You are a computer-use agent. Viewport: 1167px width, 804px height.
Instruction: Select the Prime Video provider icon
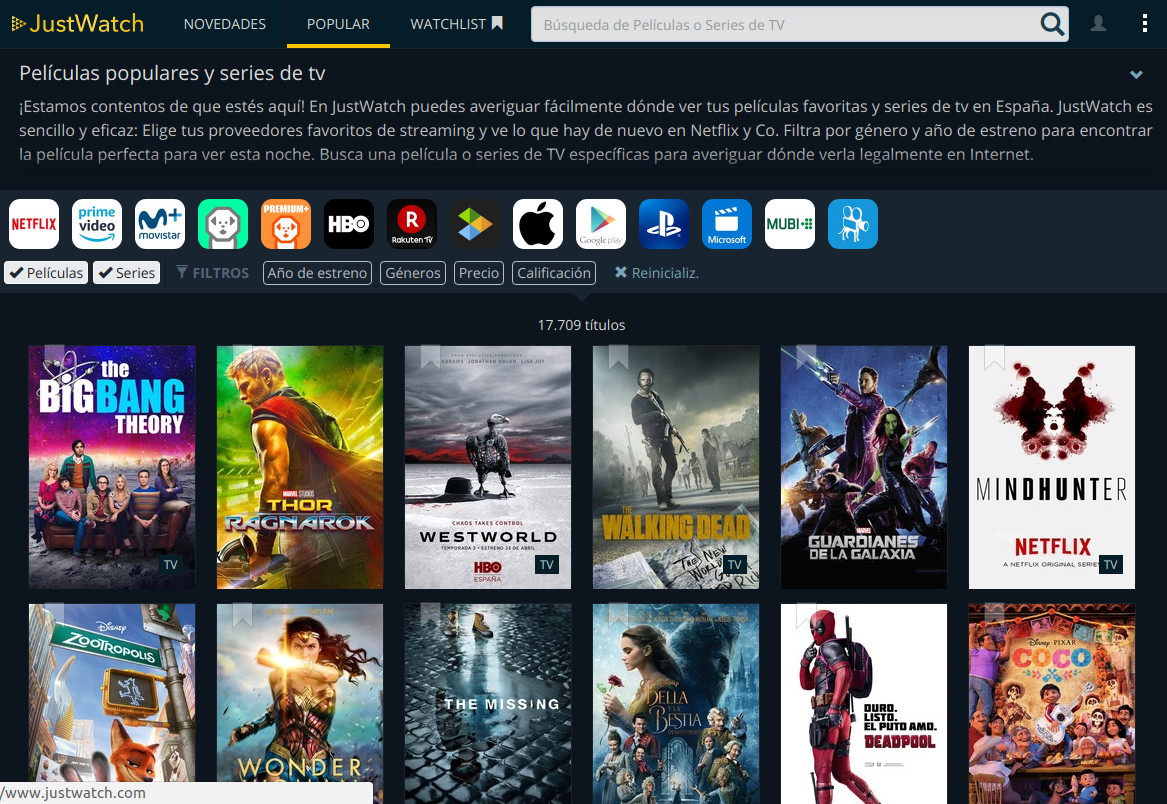point(97,224)
